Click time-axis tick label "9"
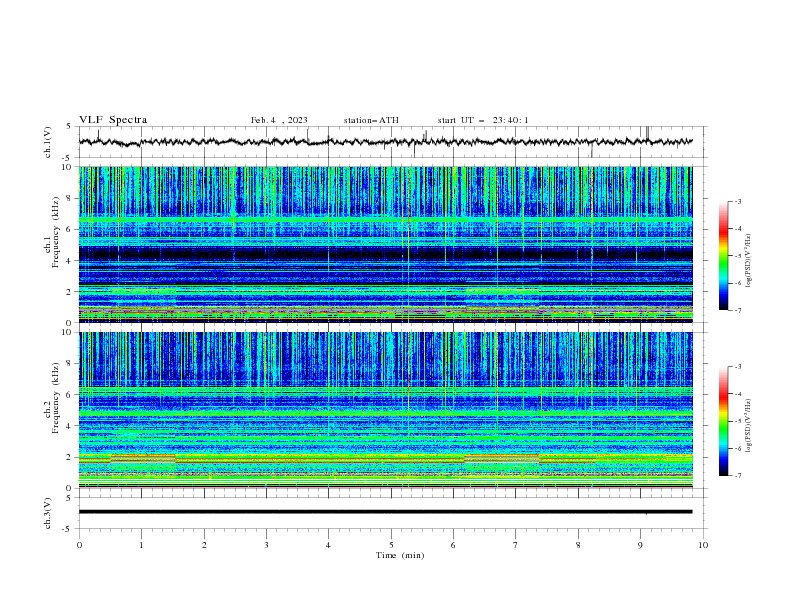 click(x=640, y=545)
